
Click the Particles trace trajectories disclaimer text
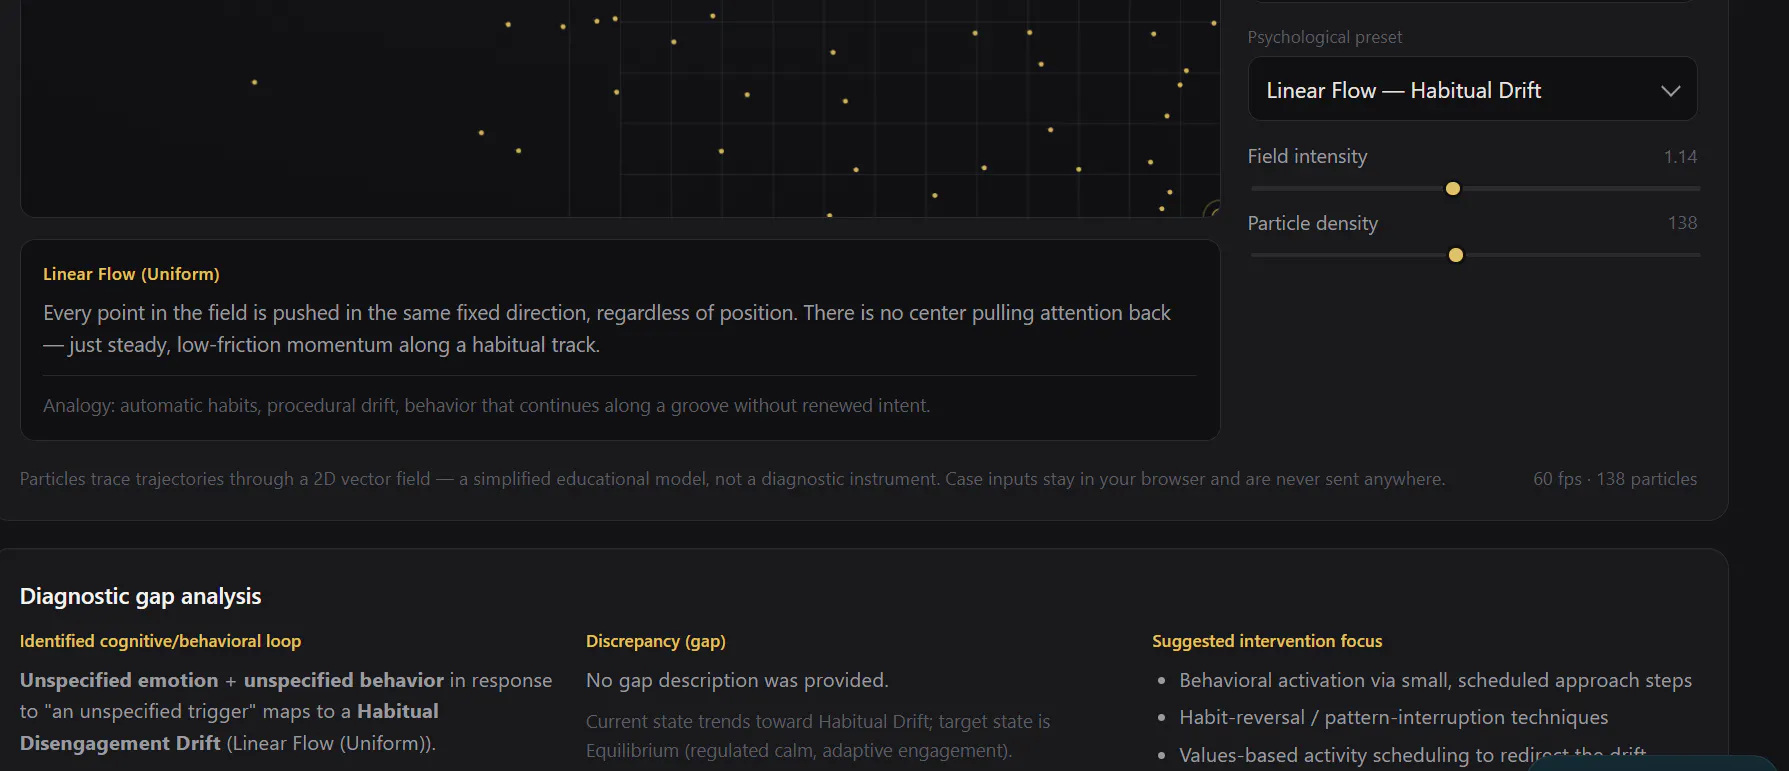click(x=732, y=479)
